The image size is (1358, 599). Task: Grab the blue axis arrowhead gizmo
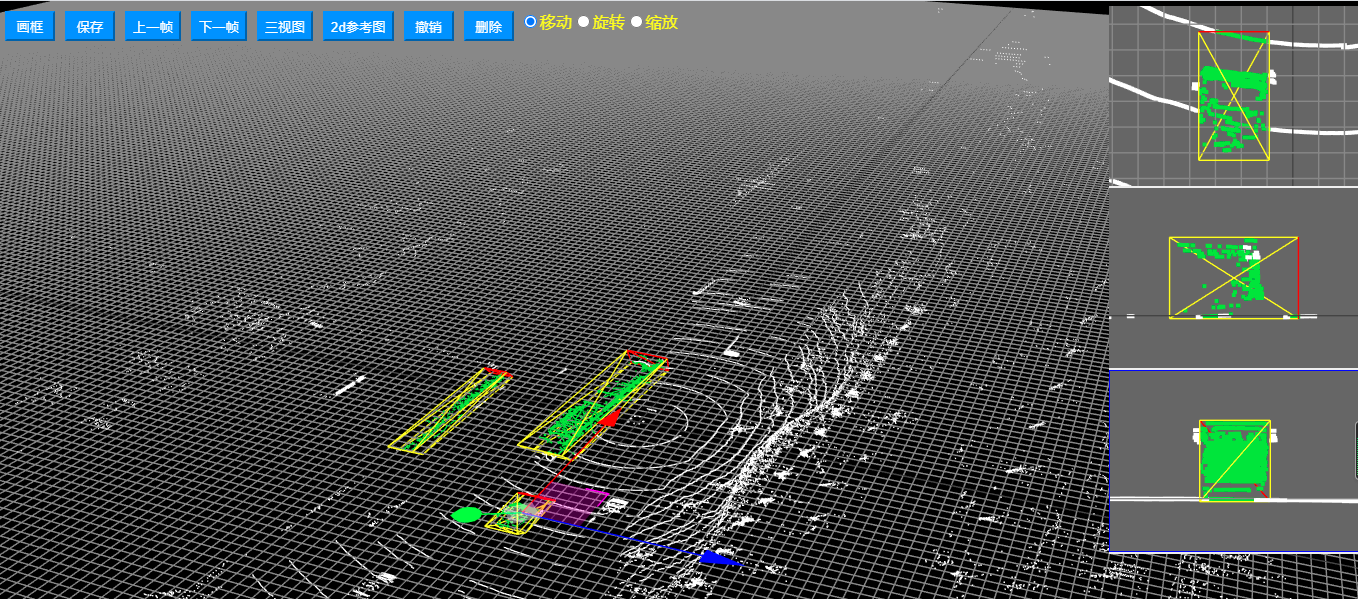click(x=716, y=558)
